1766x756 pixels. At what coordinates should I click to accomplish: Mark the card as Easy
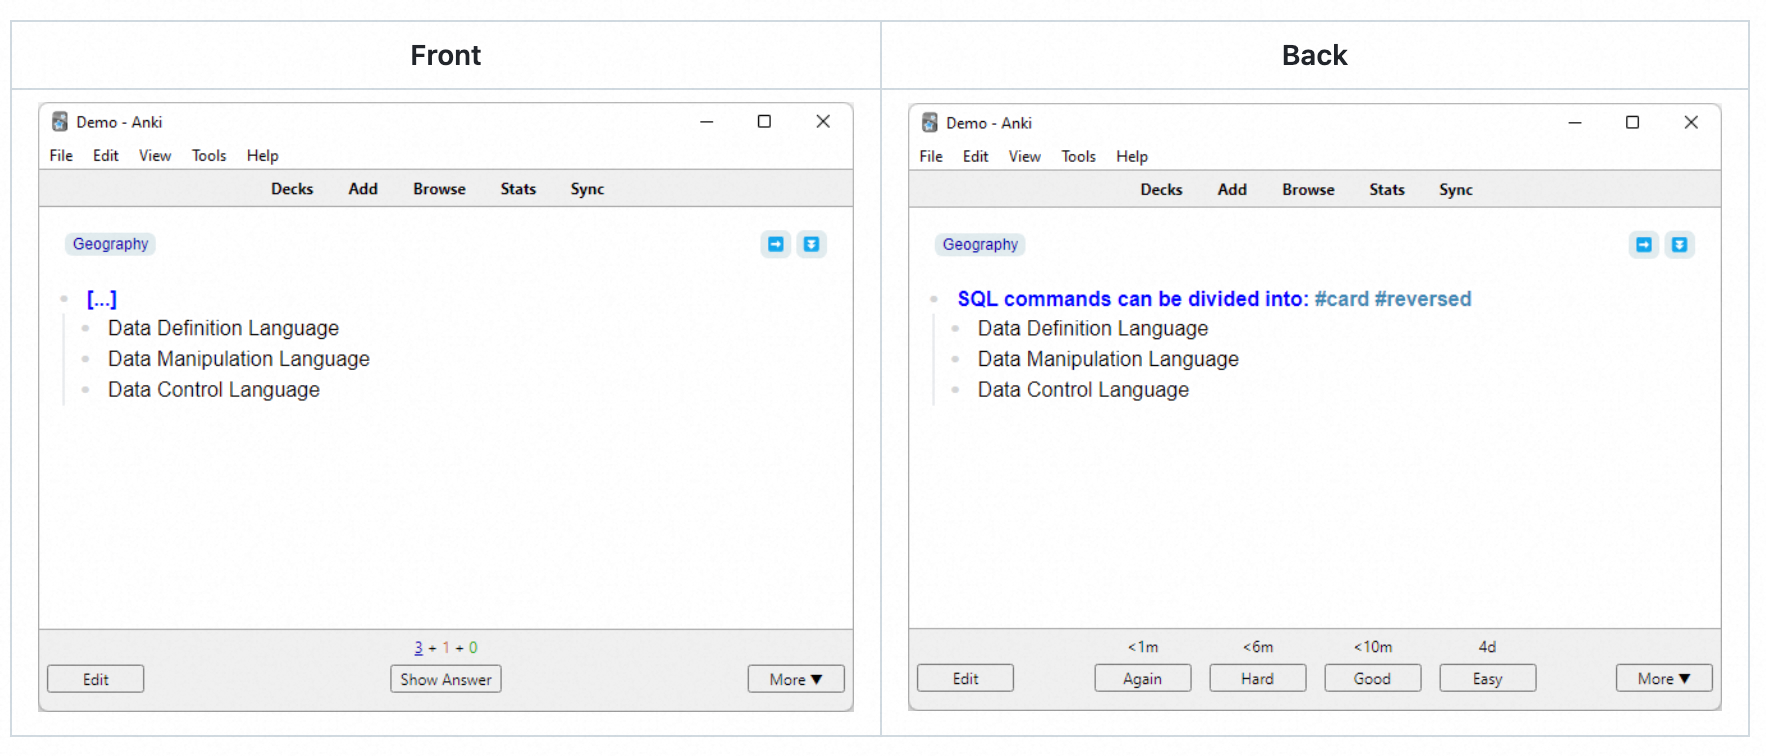(1487, 678)
